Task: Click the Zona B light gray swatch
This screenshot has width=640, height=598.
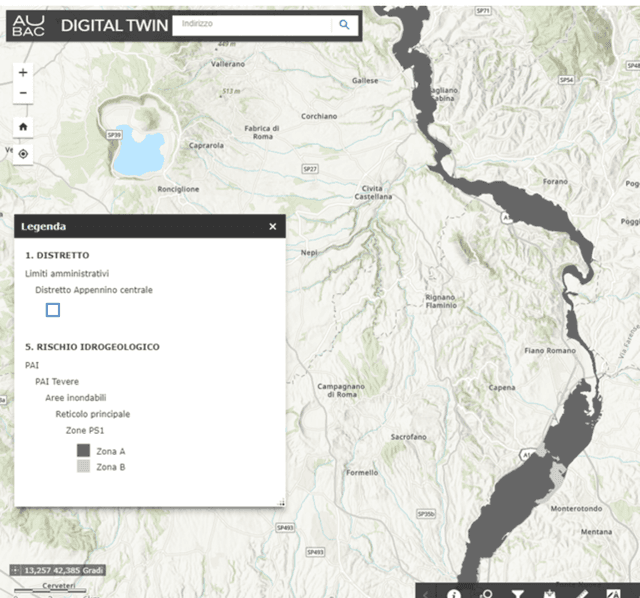Action: (x=84, y=466)
